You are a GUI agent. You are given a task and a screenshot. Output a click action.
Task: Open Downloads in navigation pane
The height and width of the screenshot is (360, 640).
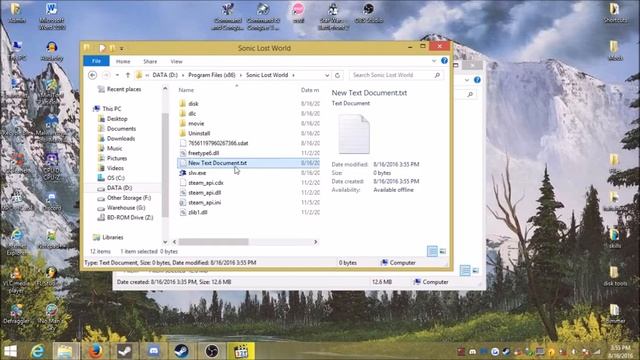pyautogui.click(x=116, y=138)
